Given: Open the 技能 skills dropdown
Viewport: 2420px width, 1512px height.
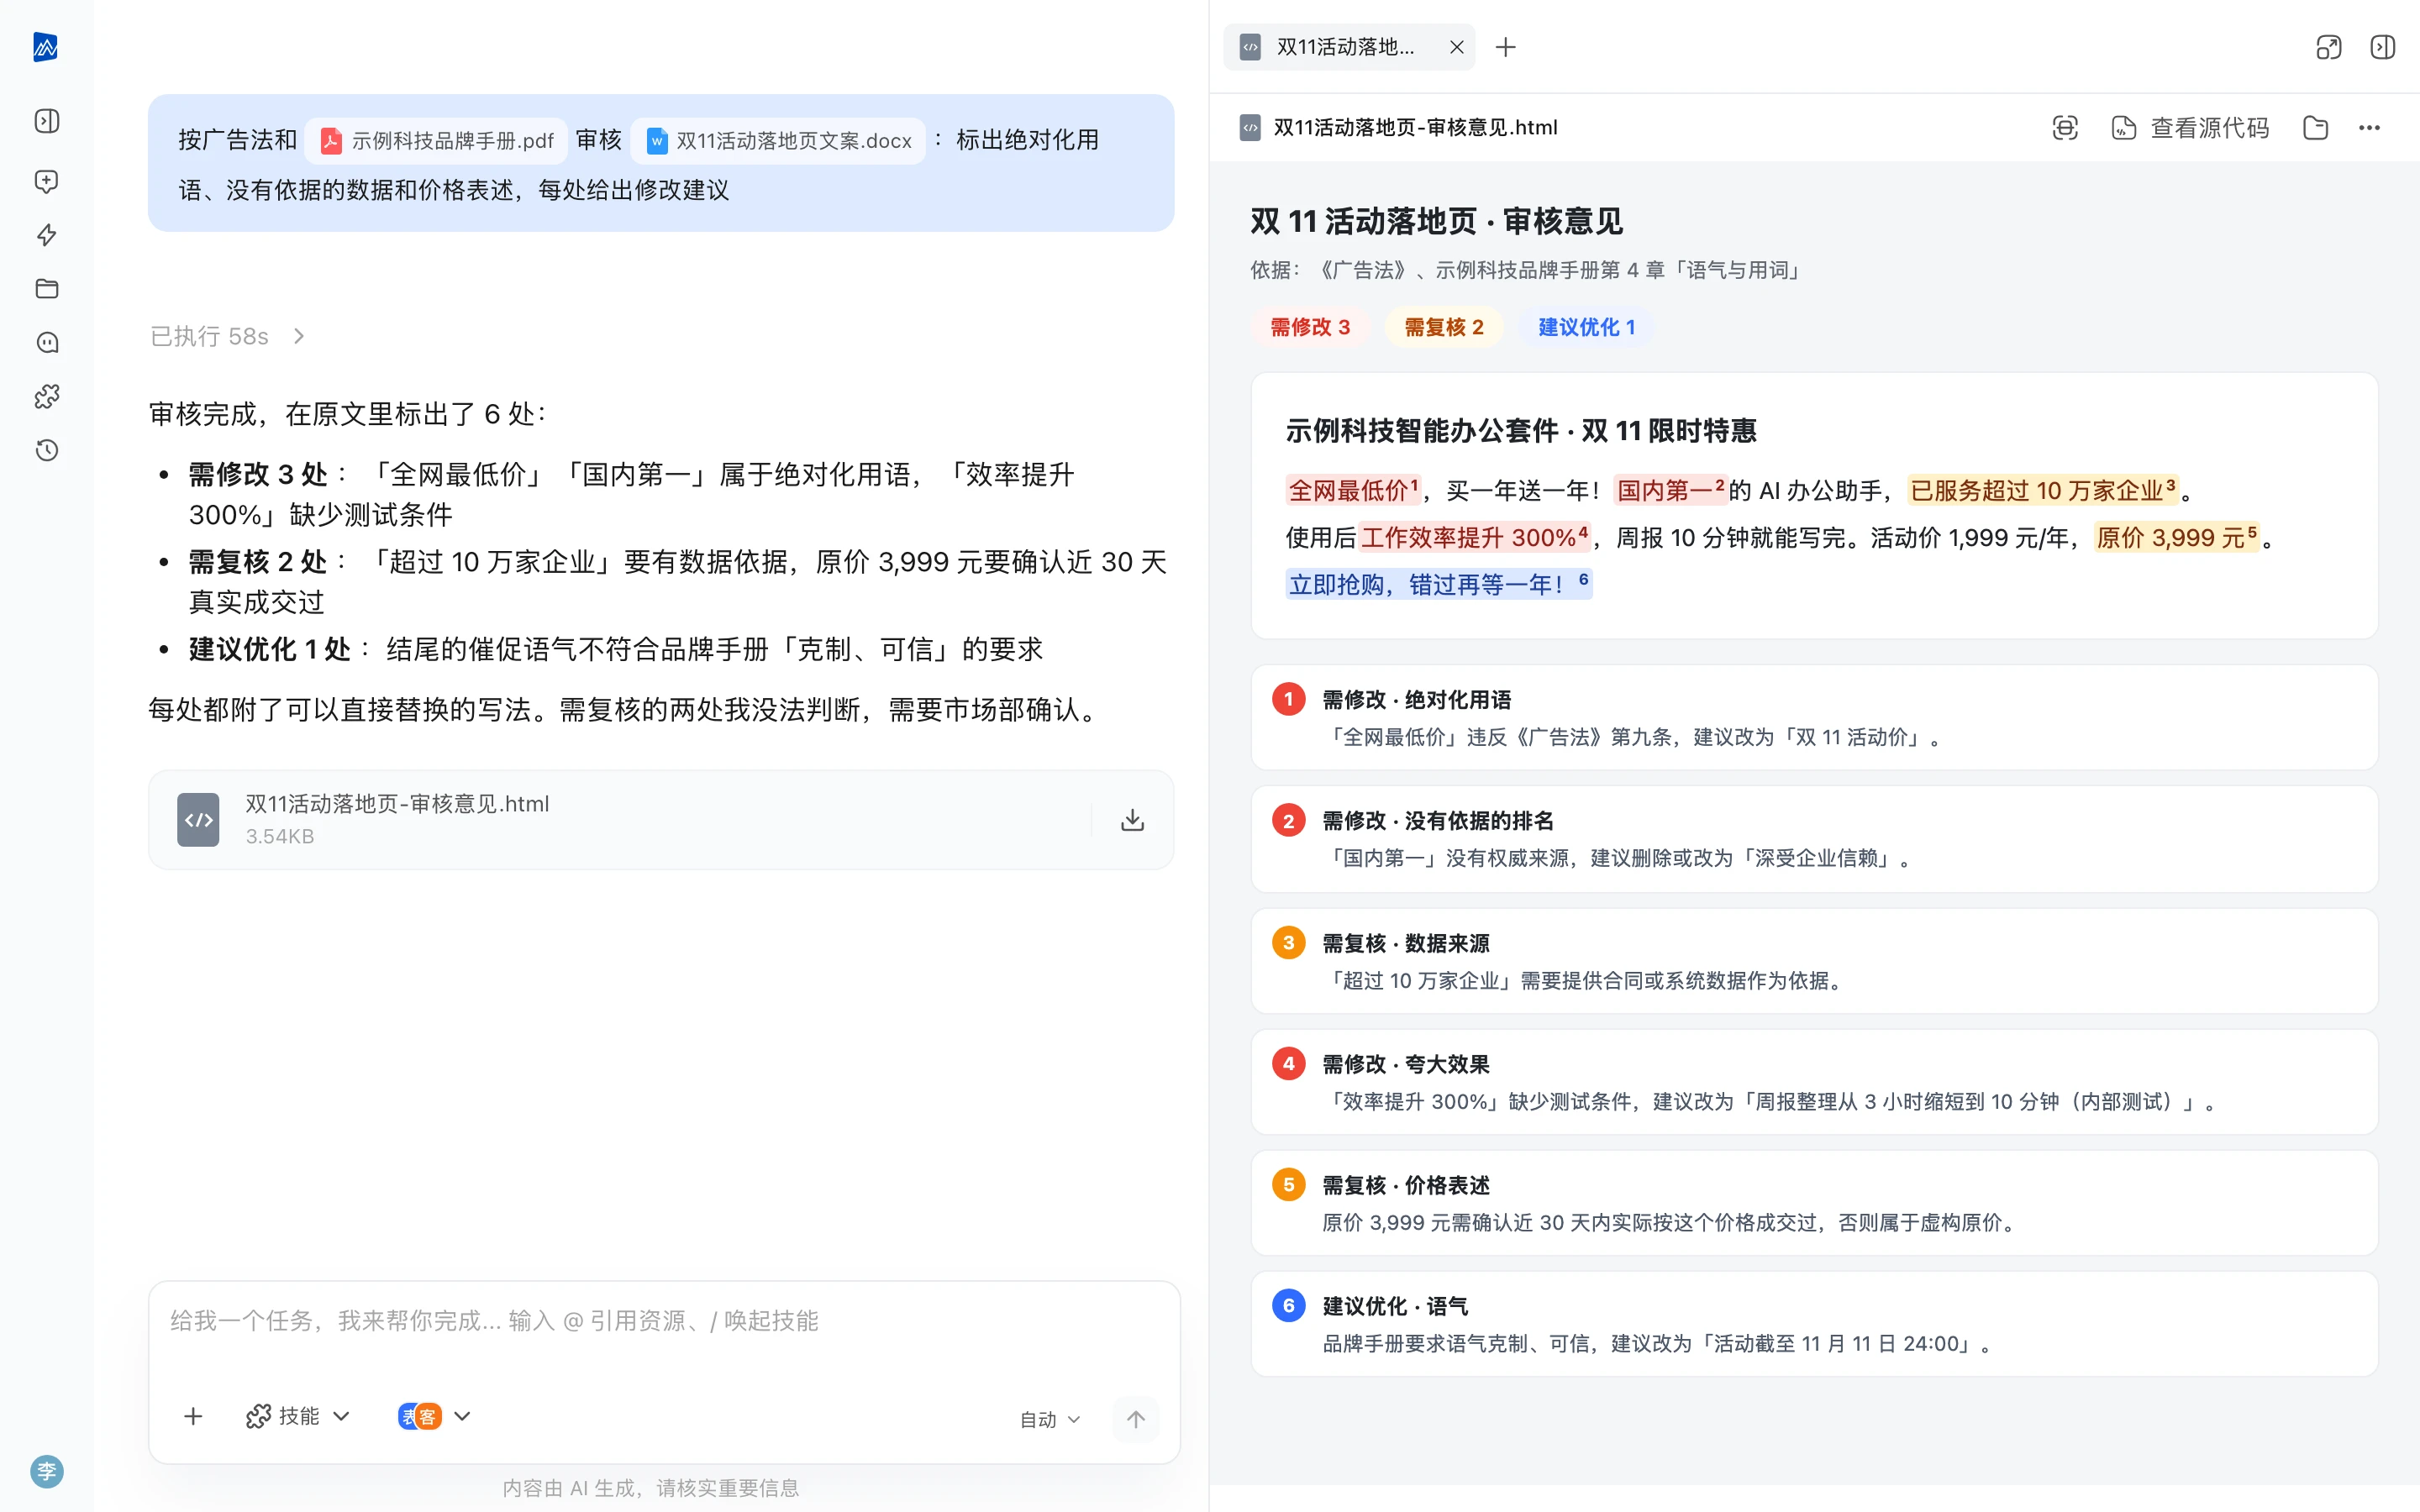Looking at the screenshot, I should 298,1416.
